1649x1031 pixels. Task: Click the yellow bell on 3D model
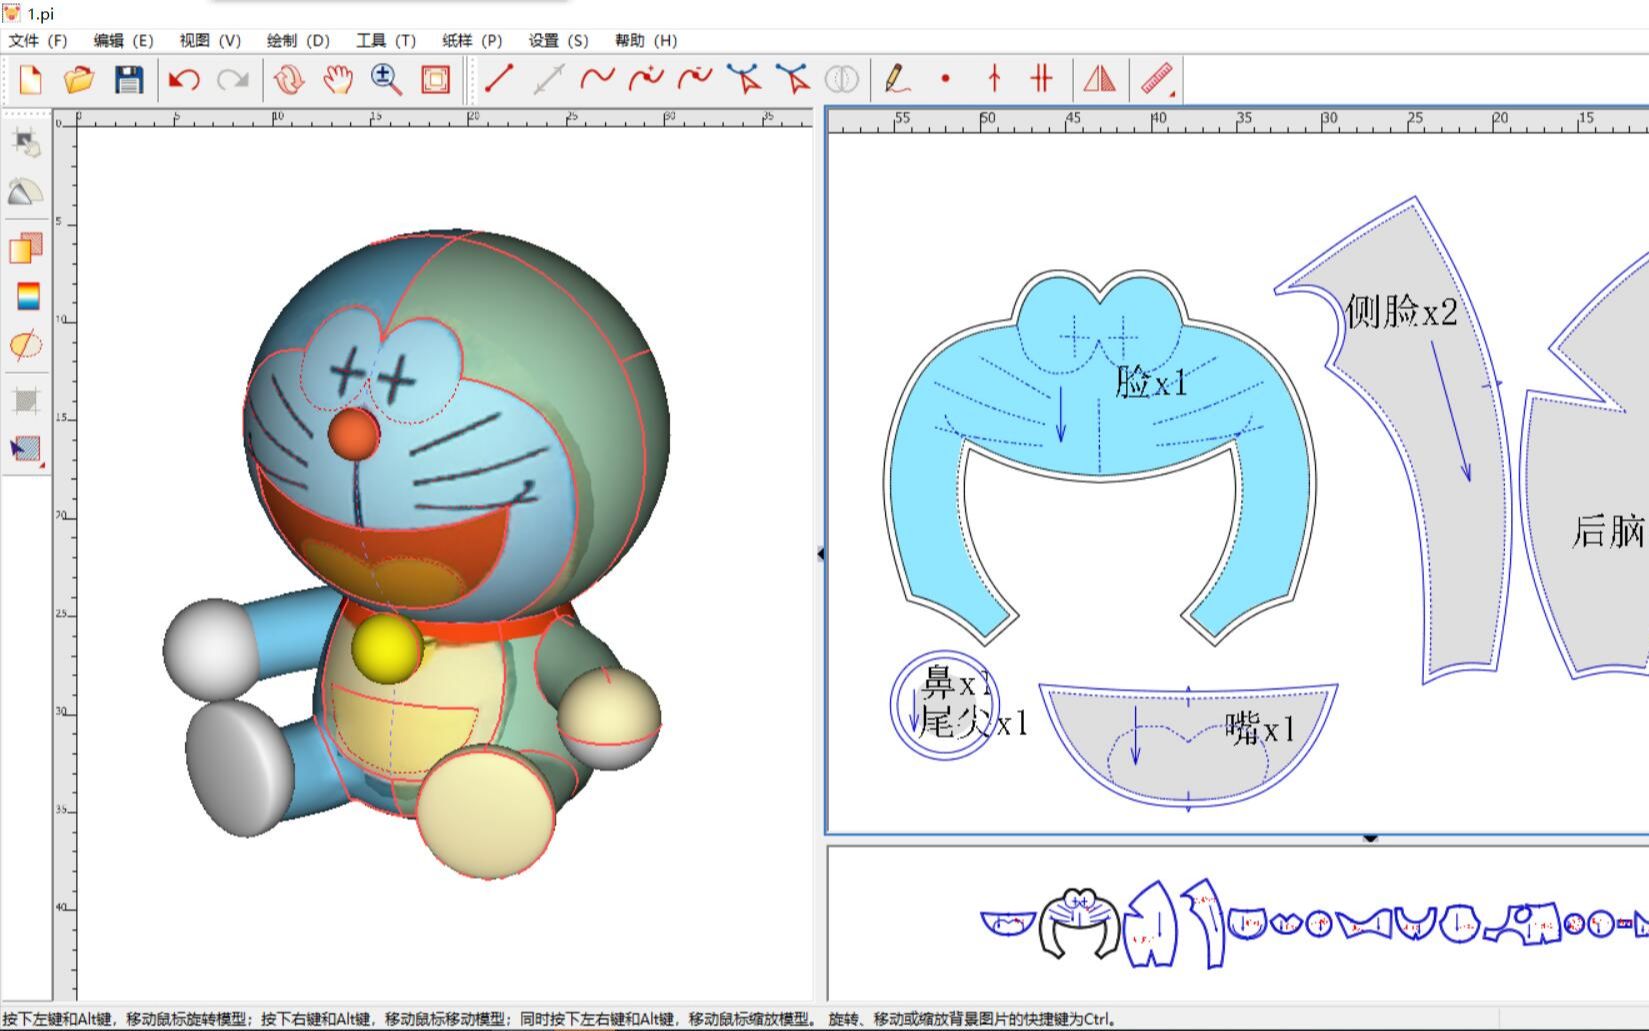[386, 647]
